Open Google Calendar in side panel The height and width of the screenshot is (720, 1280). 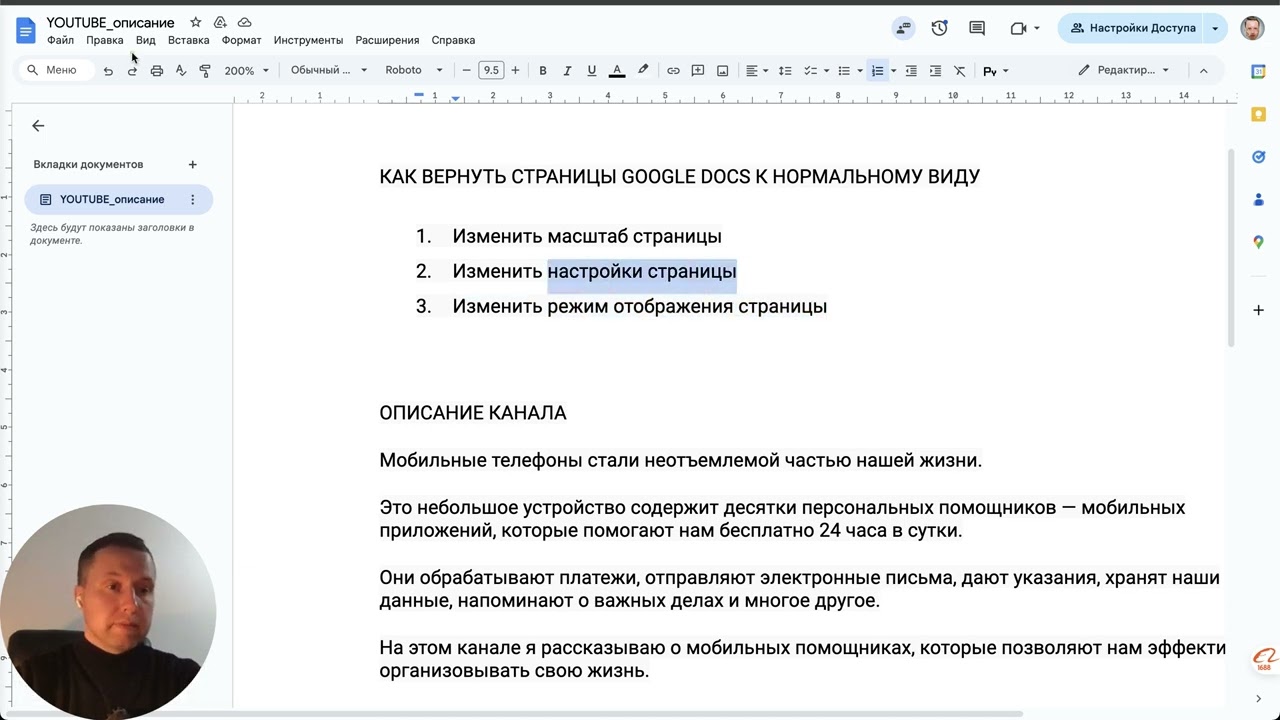pyautogui.click(x=1259, y=71)
